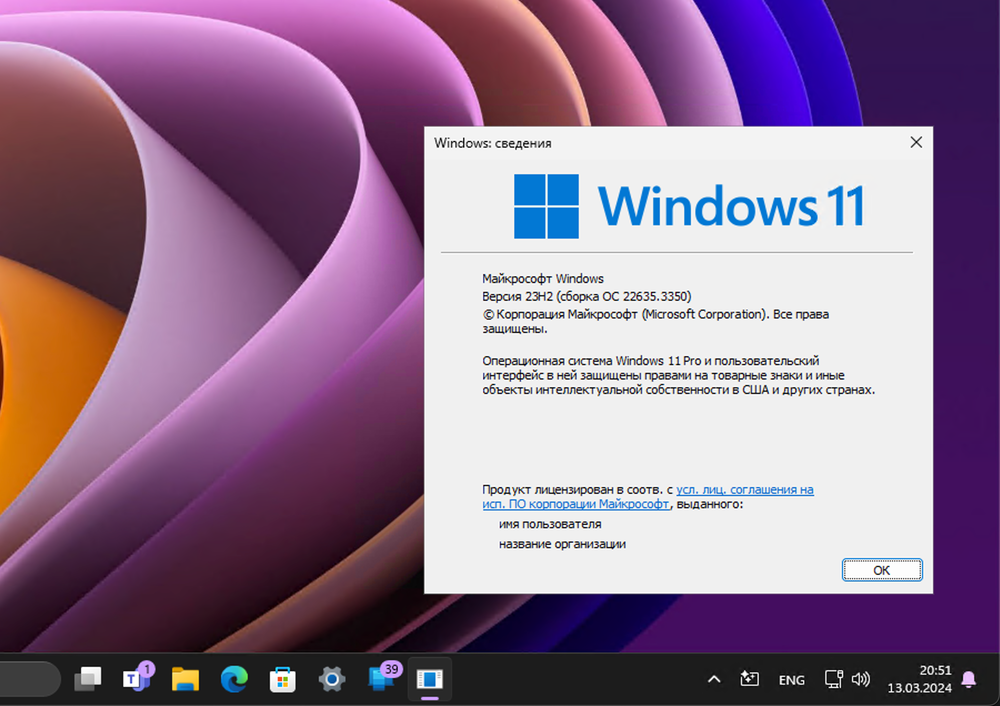Show hidden tray icons chevron
This screenshot has height=706, width=1000.
point(714,679)
